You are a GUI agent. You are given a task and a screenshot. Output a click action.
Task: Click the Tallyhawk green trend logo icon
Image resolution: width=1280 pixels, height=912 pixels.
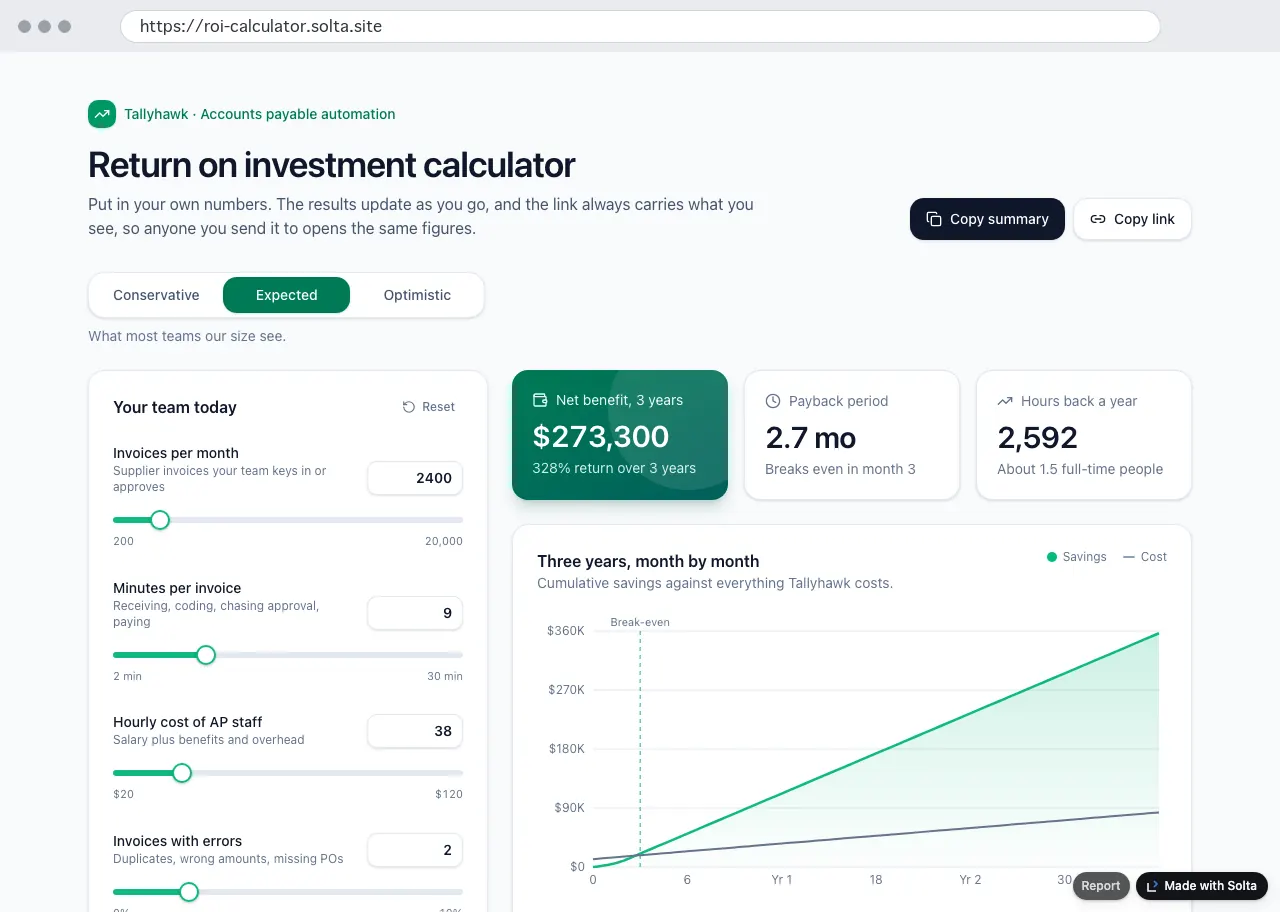coord(102,114)
